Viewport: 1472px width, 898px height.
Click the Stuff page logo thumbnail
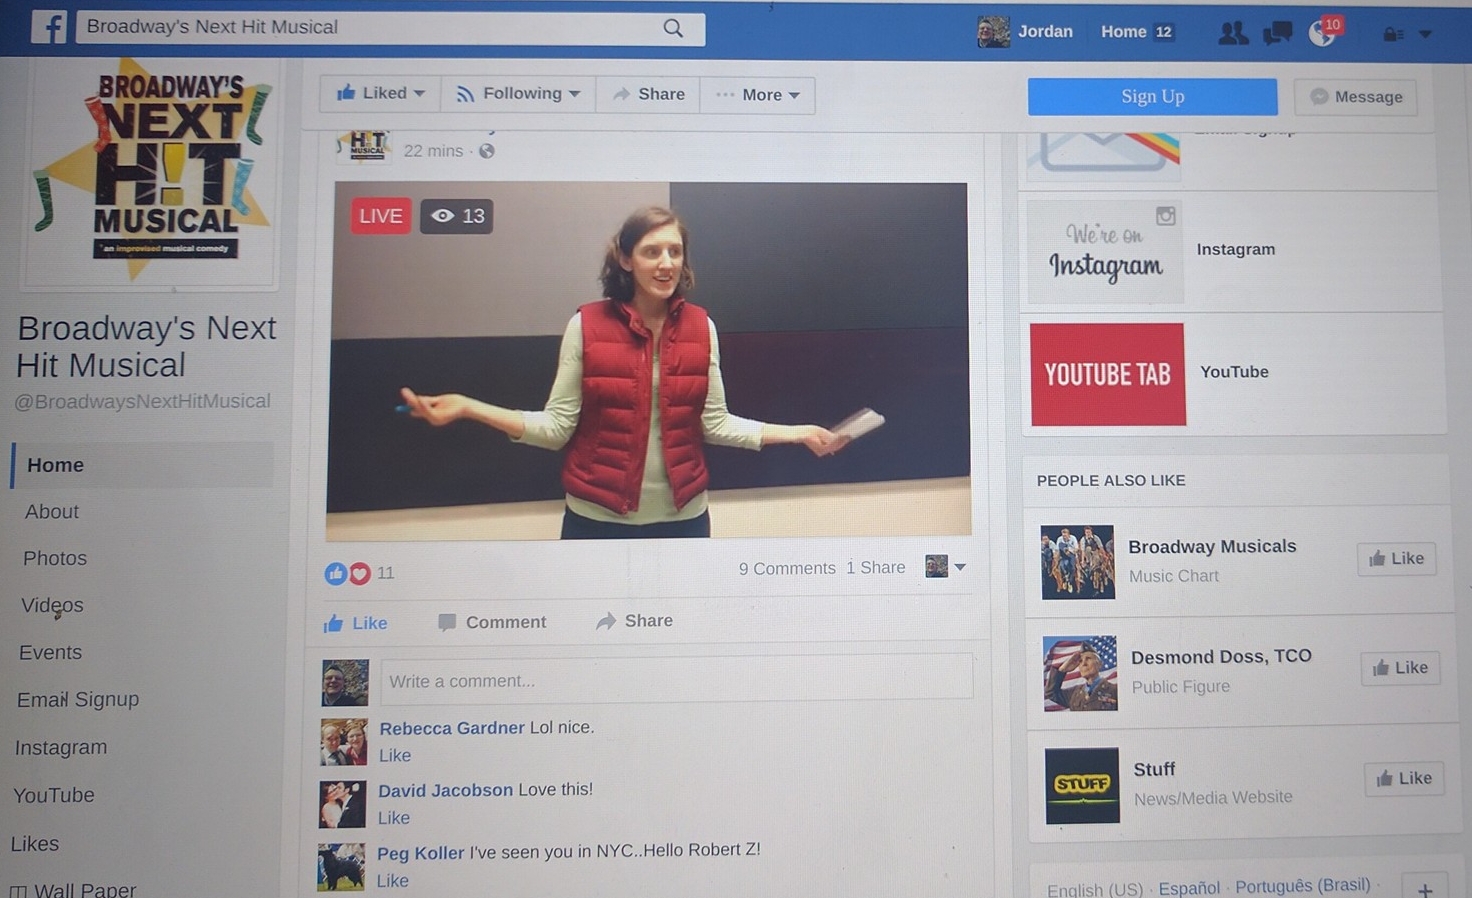[1082, 785]
